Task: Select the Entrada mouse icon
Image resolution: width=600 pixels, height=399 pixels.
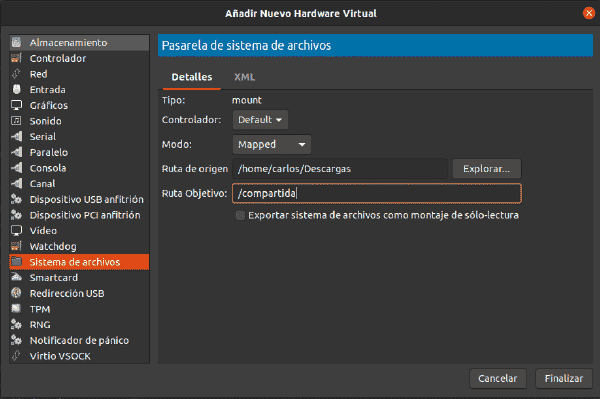Action: click(x=16, y=89)
